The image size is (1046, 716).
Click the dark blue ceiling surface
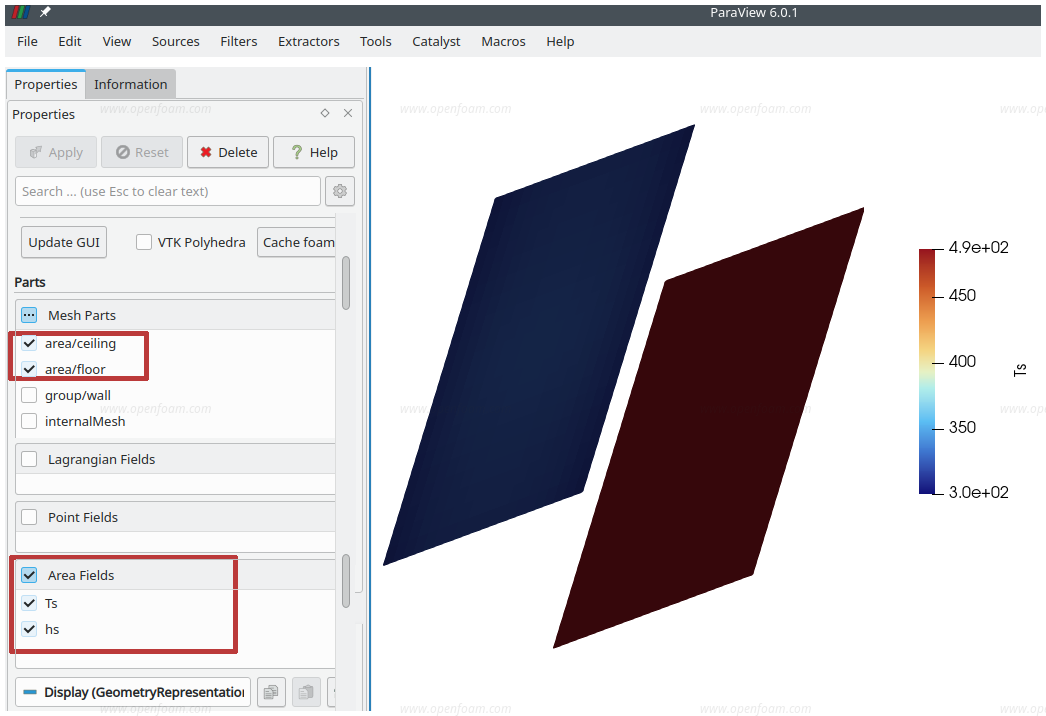pos(539,344)
